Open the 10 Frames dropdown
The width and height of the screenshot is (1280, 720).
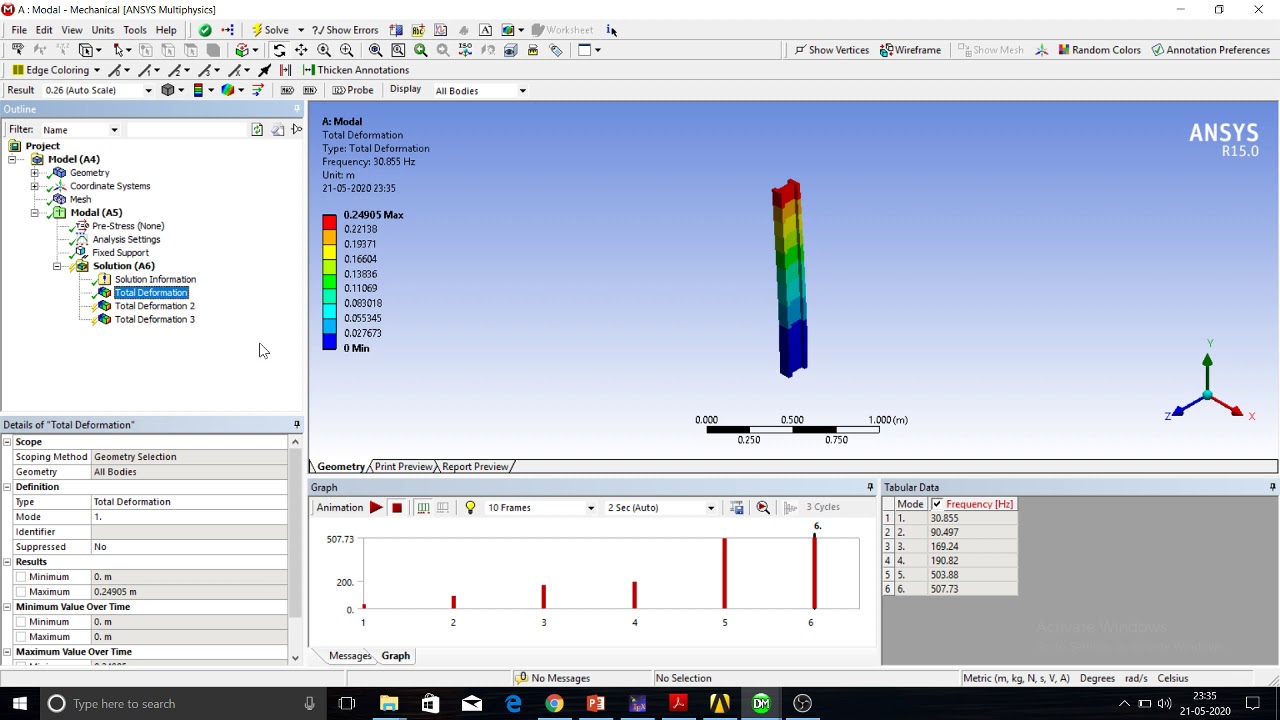pos(591,508)
